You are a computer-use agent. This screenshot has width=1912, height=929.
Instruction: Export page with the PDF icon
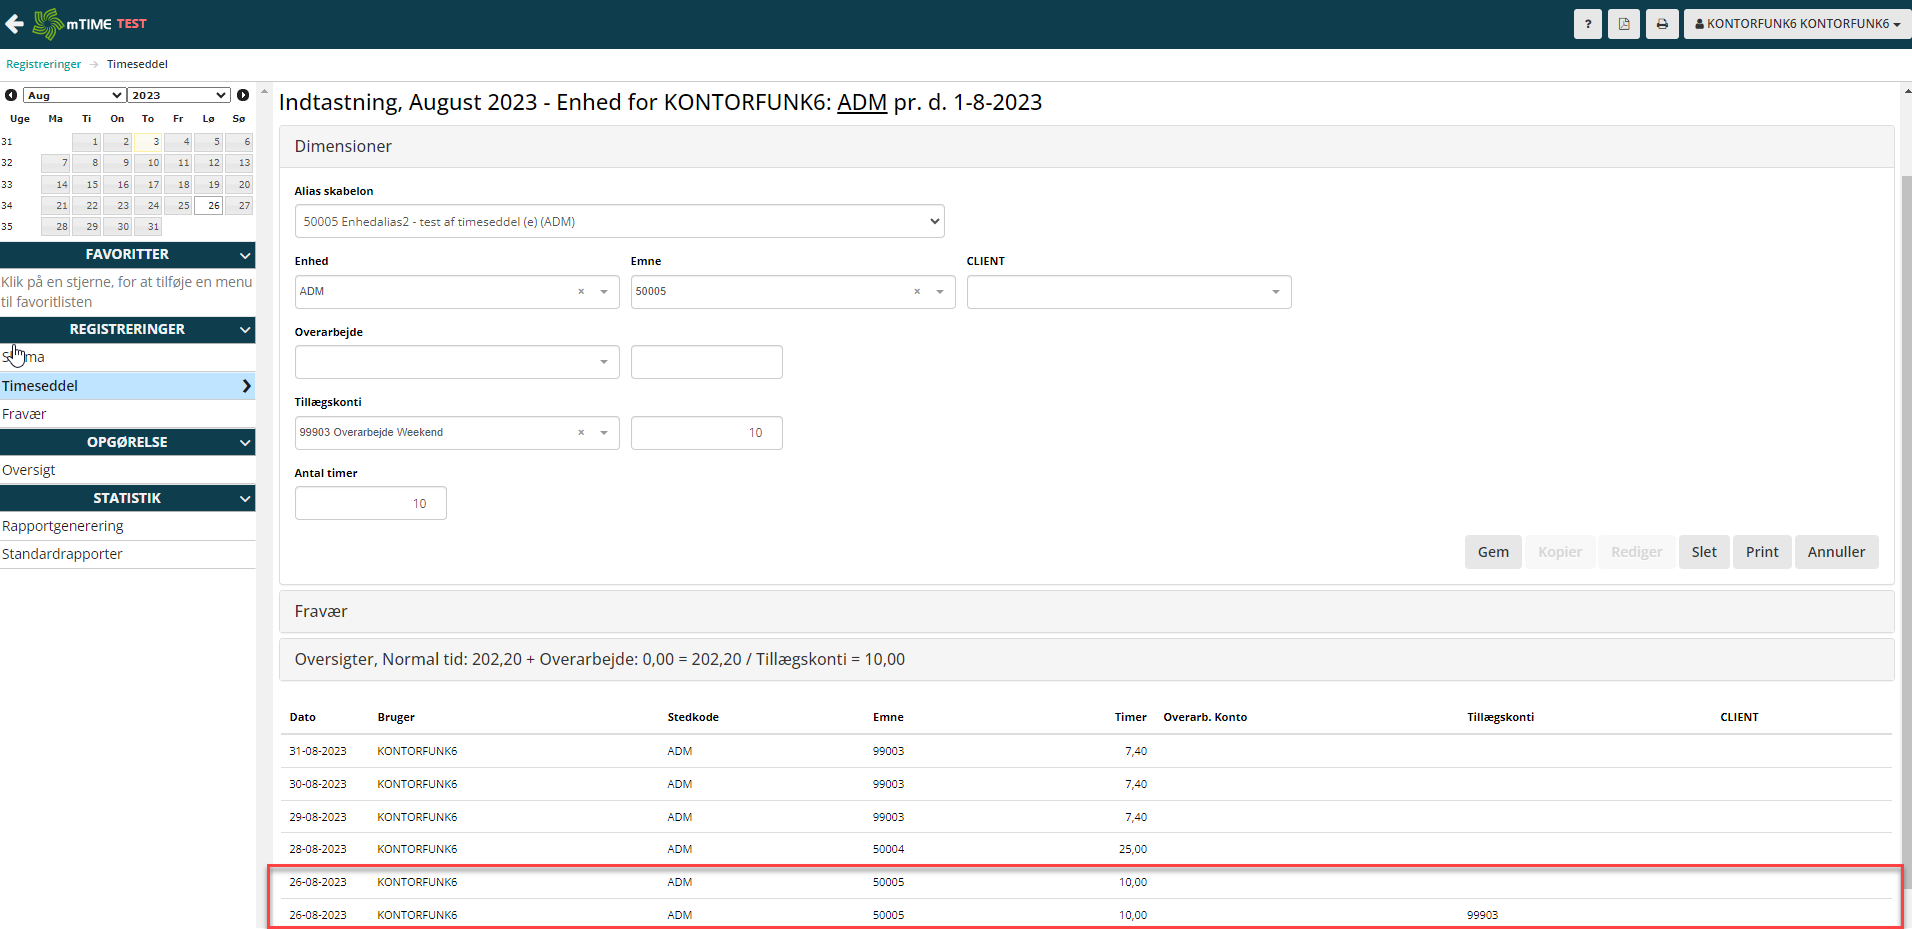[1624, 24]
